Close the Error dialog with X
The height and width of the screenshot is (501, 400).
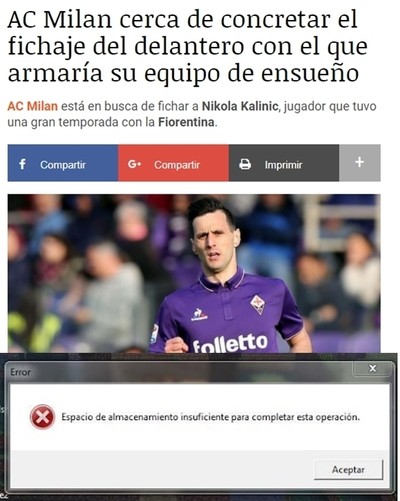coord(372,368)
